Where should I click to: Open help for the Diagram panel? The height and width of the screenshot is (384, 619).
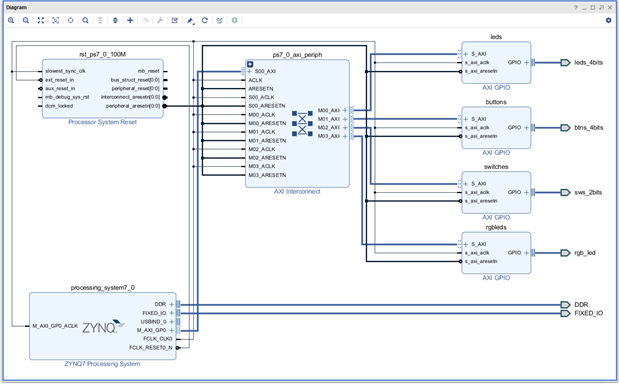pyautogui.click(x=576, y=7)
